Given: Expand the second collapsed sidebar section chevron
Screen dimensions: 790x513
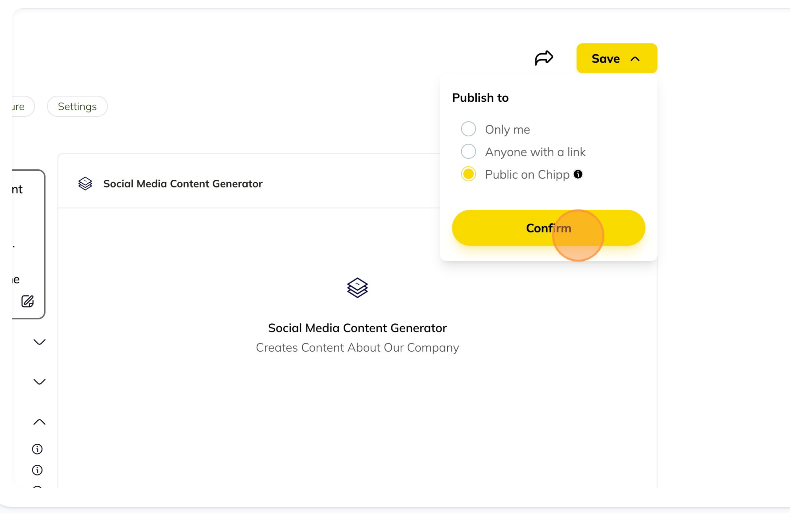Looking at the screenshot, I should coord(39,382).
